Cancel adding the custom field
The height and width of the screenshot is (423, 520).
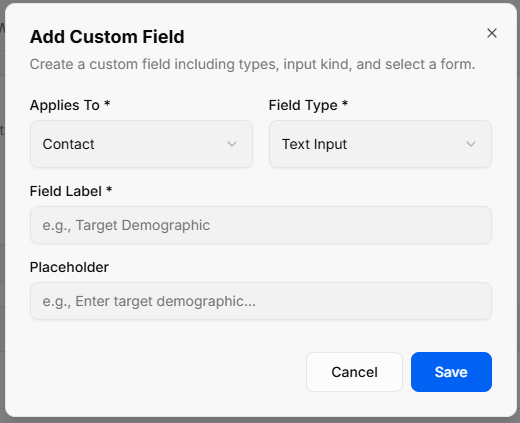pos(354,372)
